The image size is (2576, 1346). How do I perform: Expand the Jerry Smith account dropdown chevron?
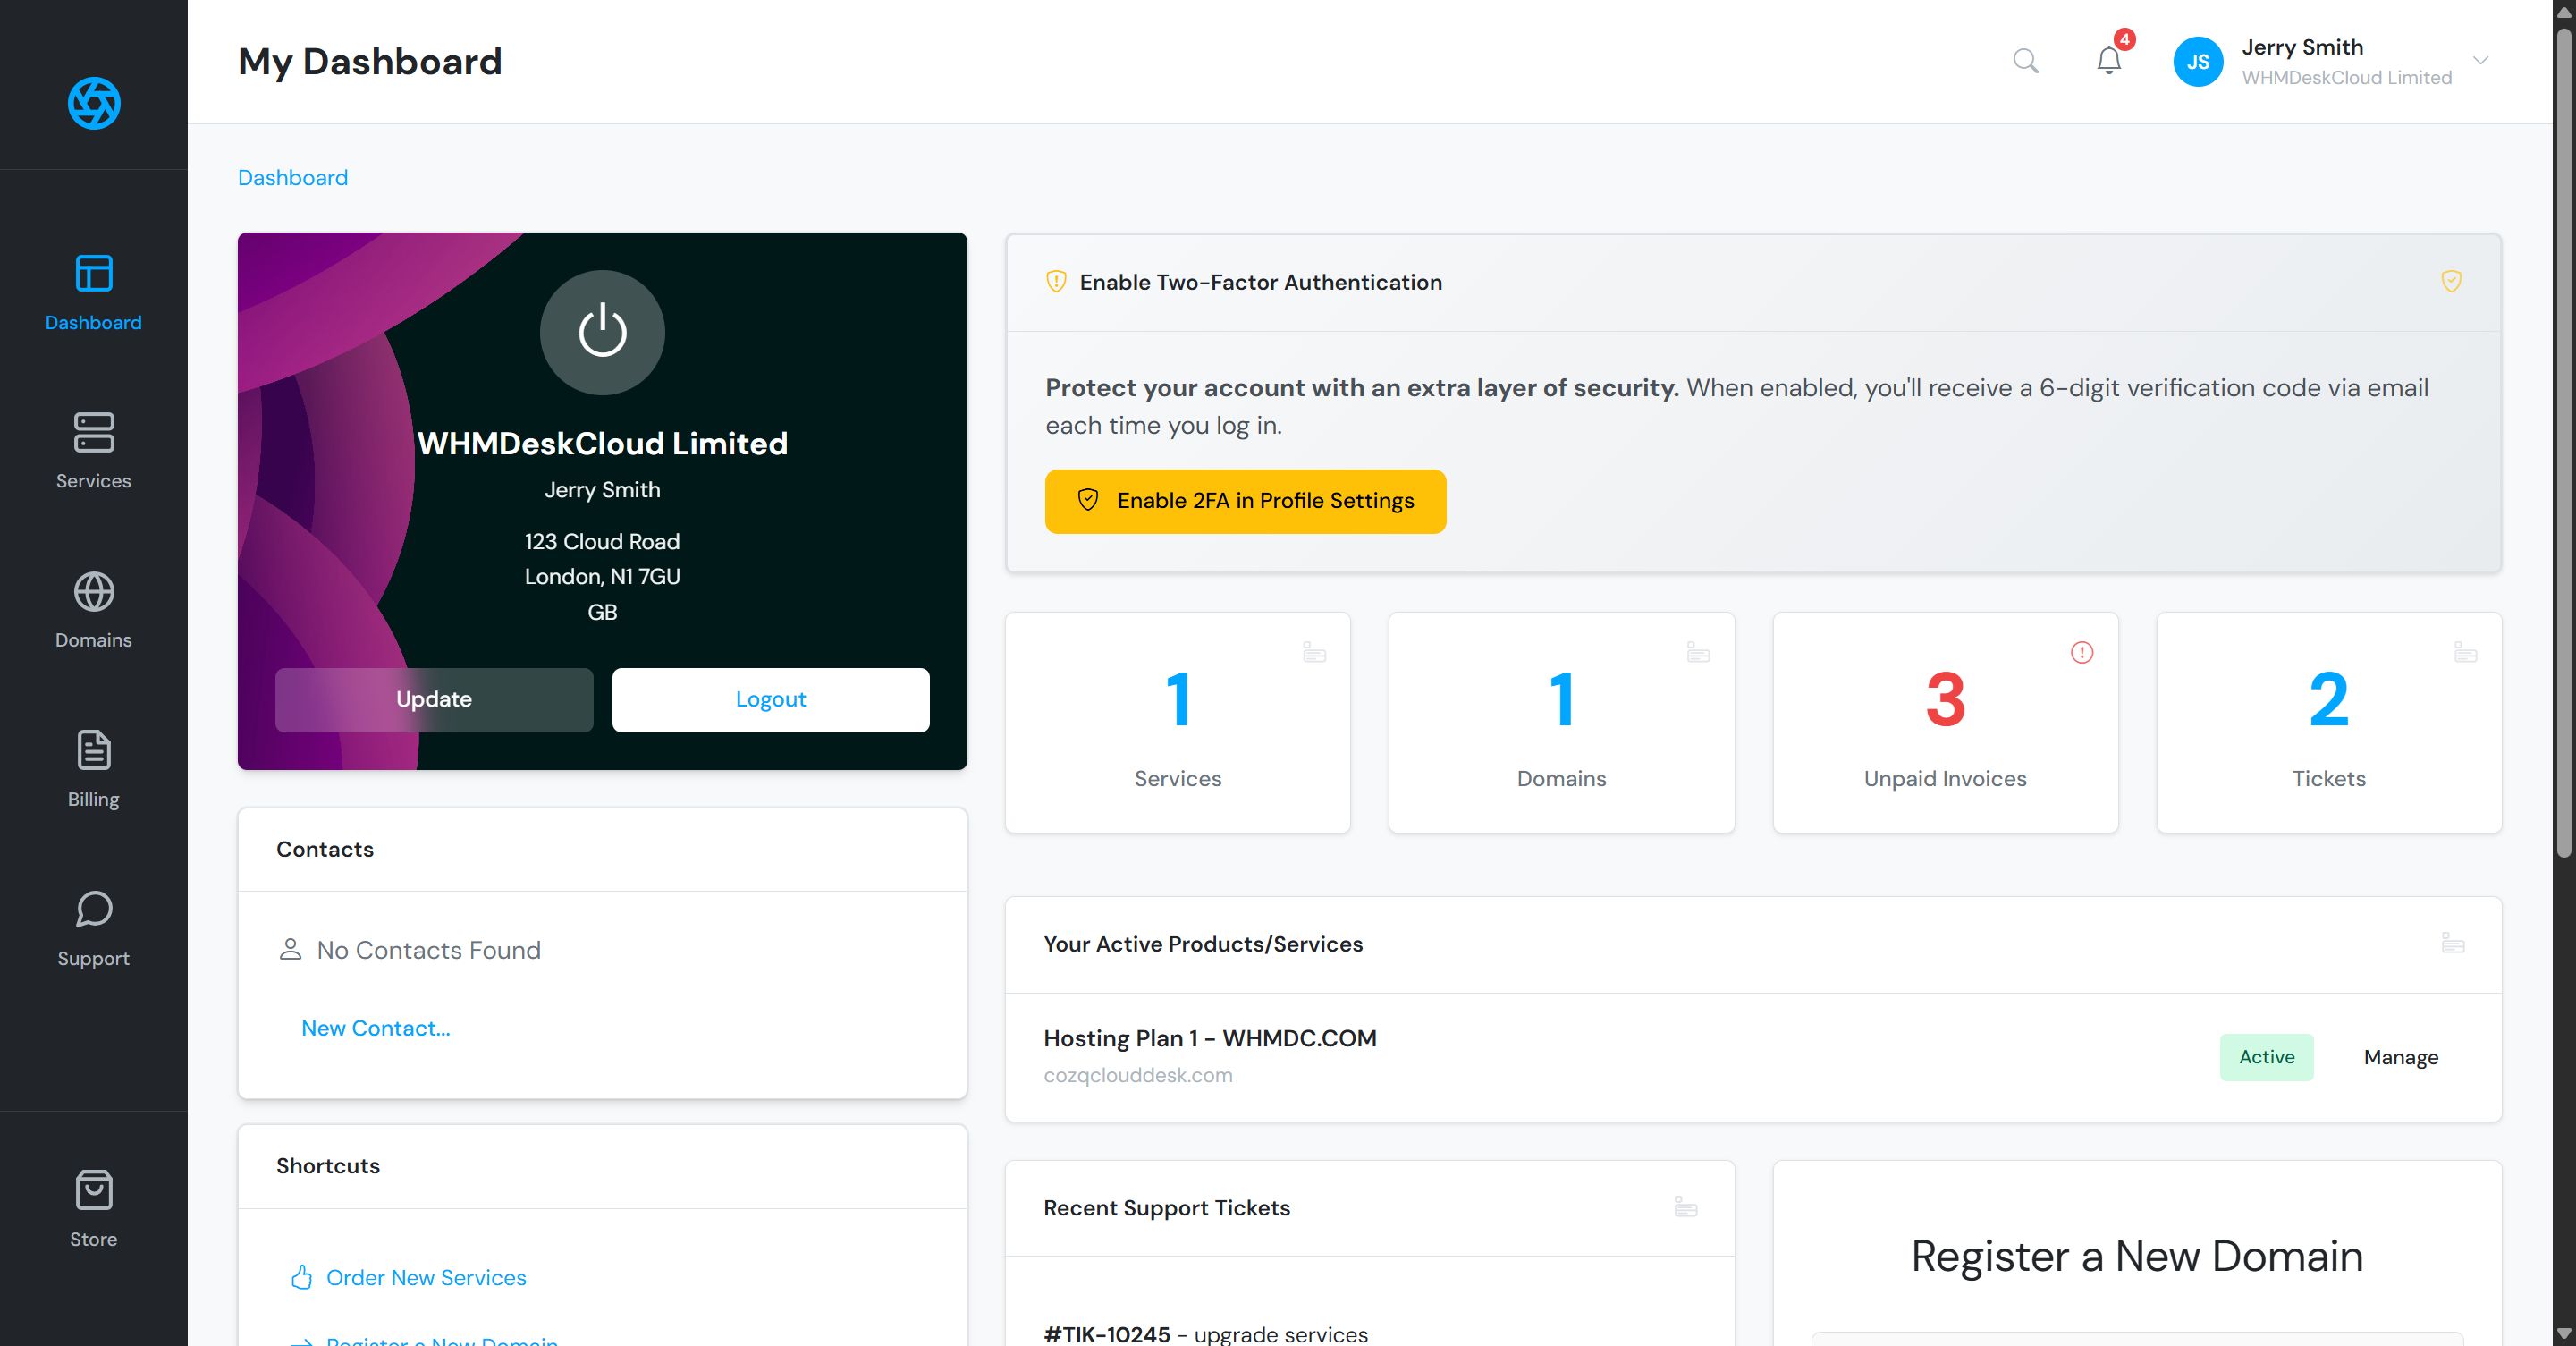click(2481, 61)
